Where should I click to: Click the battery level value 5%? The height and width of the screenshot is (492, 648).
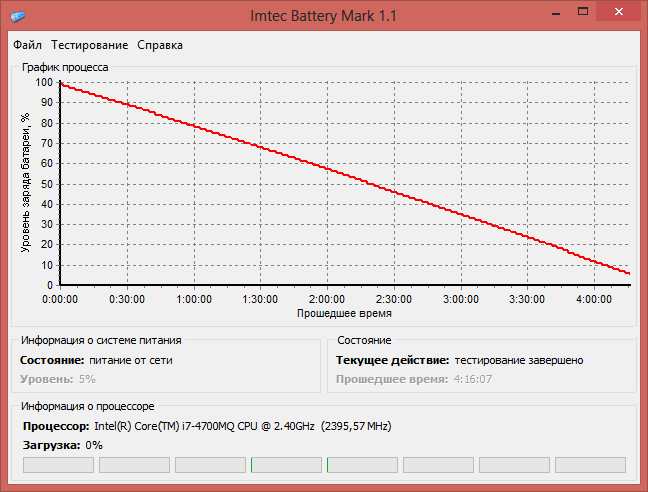[87, 379]
